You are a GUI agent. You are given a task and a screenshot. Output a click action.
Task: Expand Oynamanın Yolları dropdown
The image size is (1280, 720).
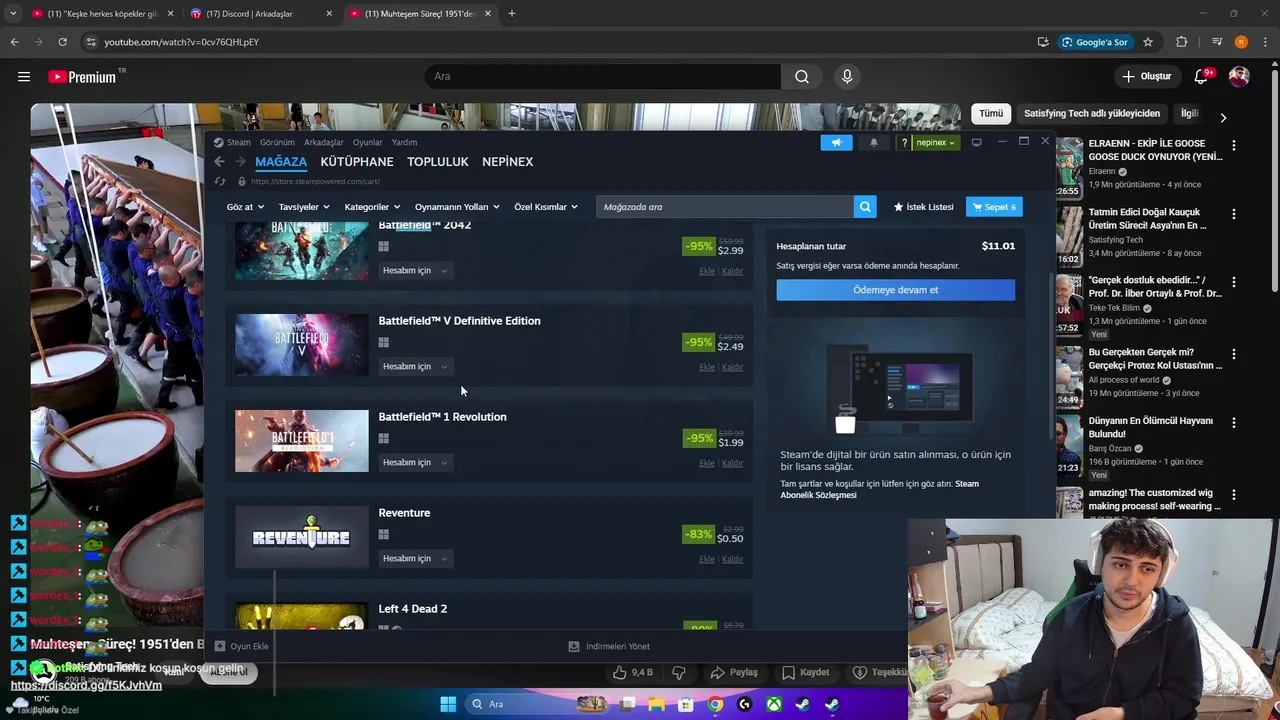click(457, 207)
